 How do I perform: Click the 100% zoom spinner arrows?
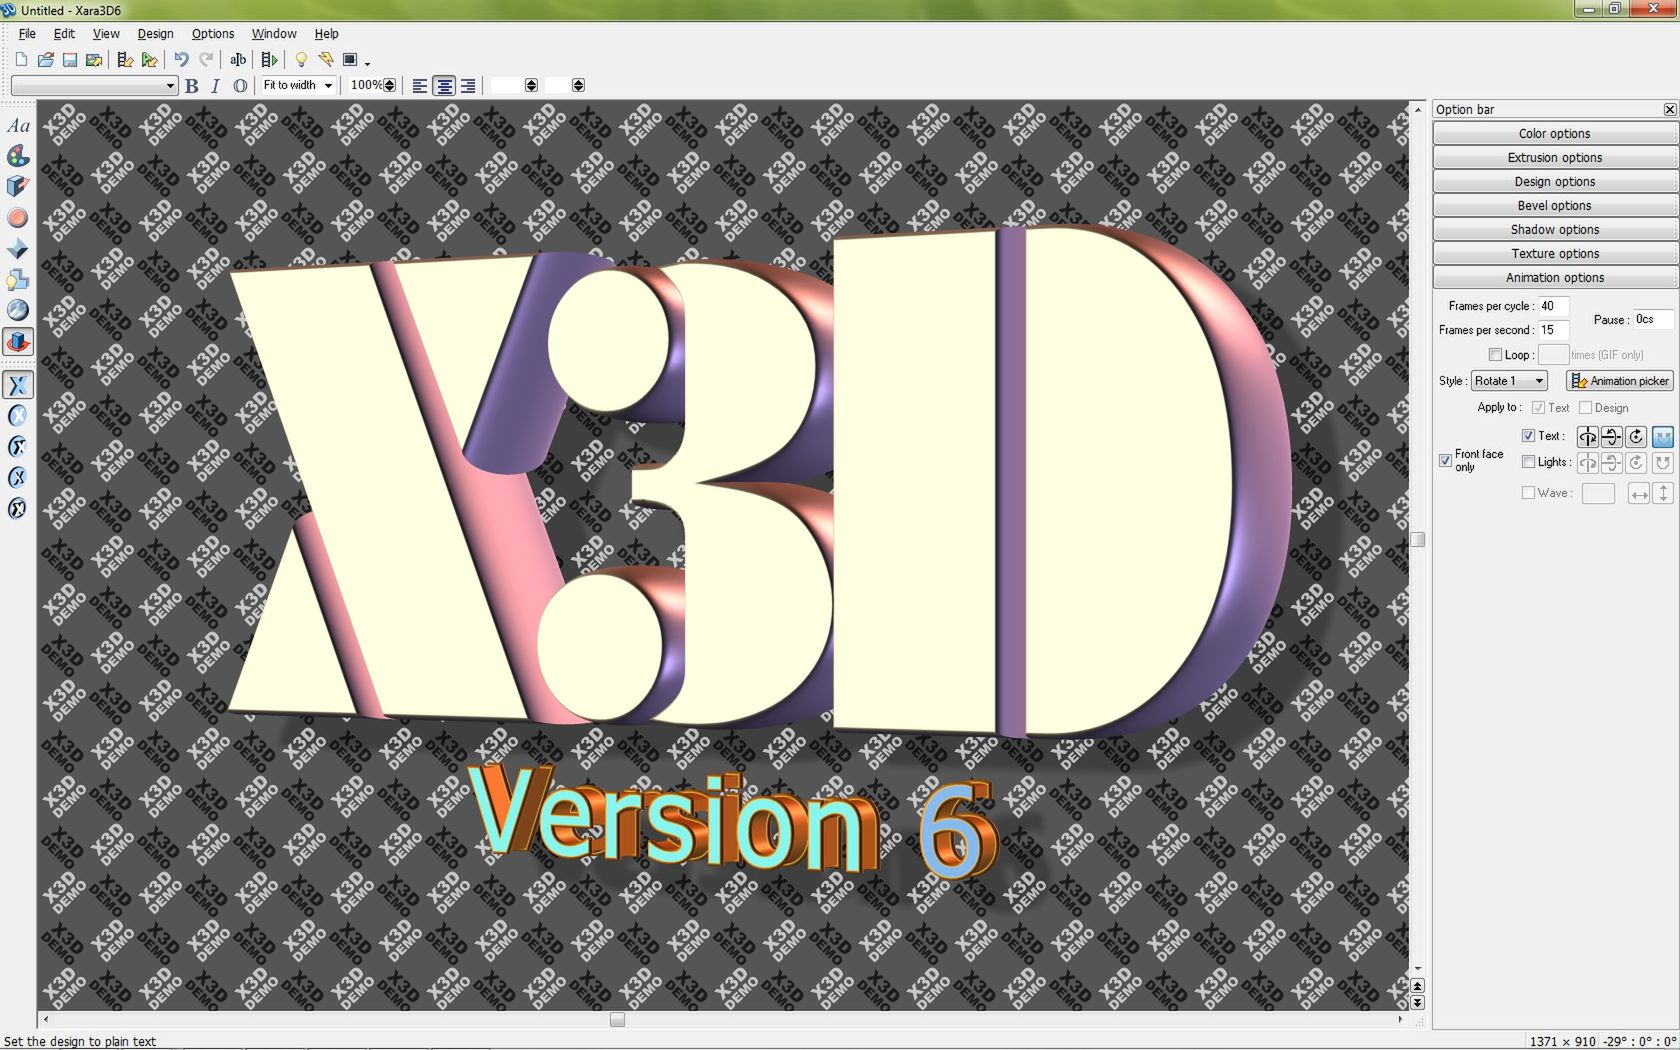click(x=390, y=86)
